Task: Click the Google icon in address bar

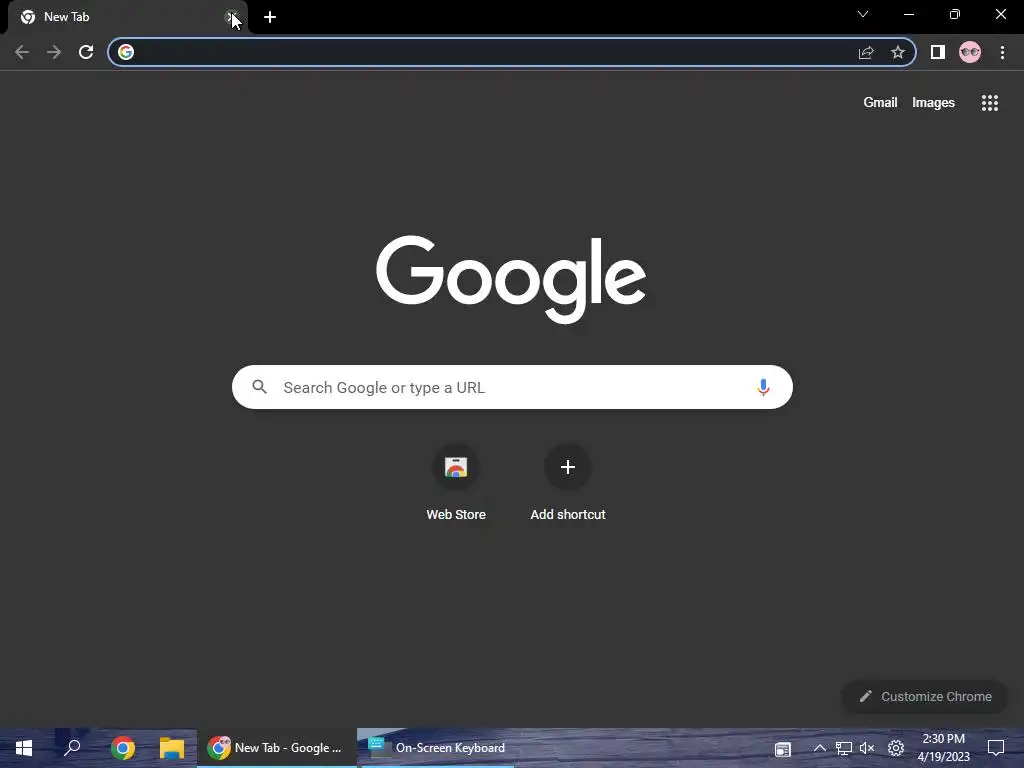Action: (126, 52)
